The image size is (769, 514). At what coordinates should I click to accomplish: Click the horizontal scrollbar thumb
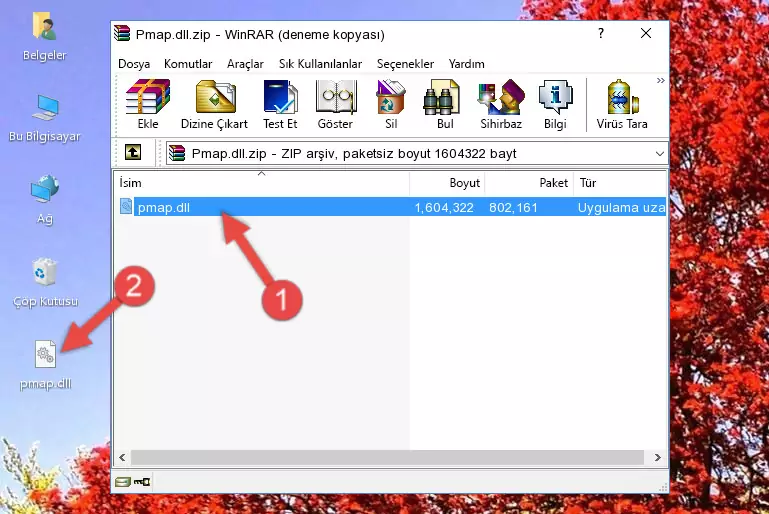387,458
